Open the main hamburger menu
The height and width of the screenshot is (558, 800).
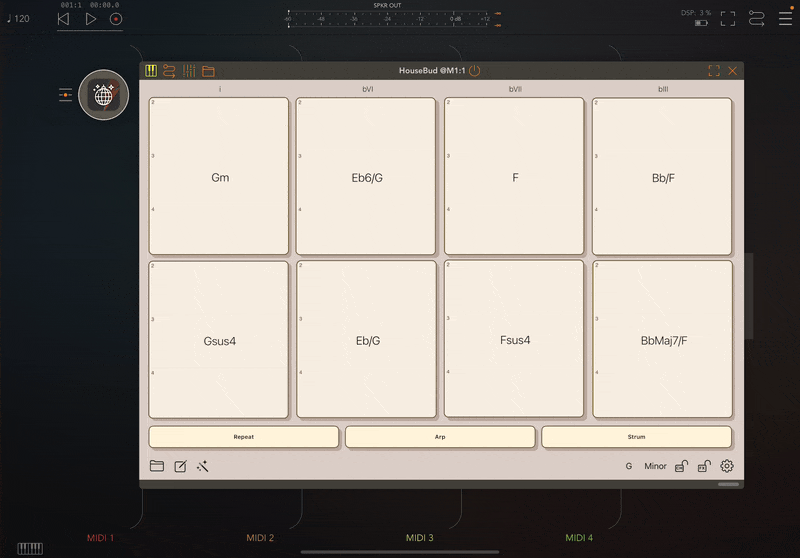[x=785, y=19]
